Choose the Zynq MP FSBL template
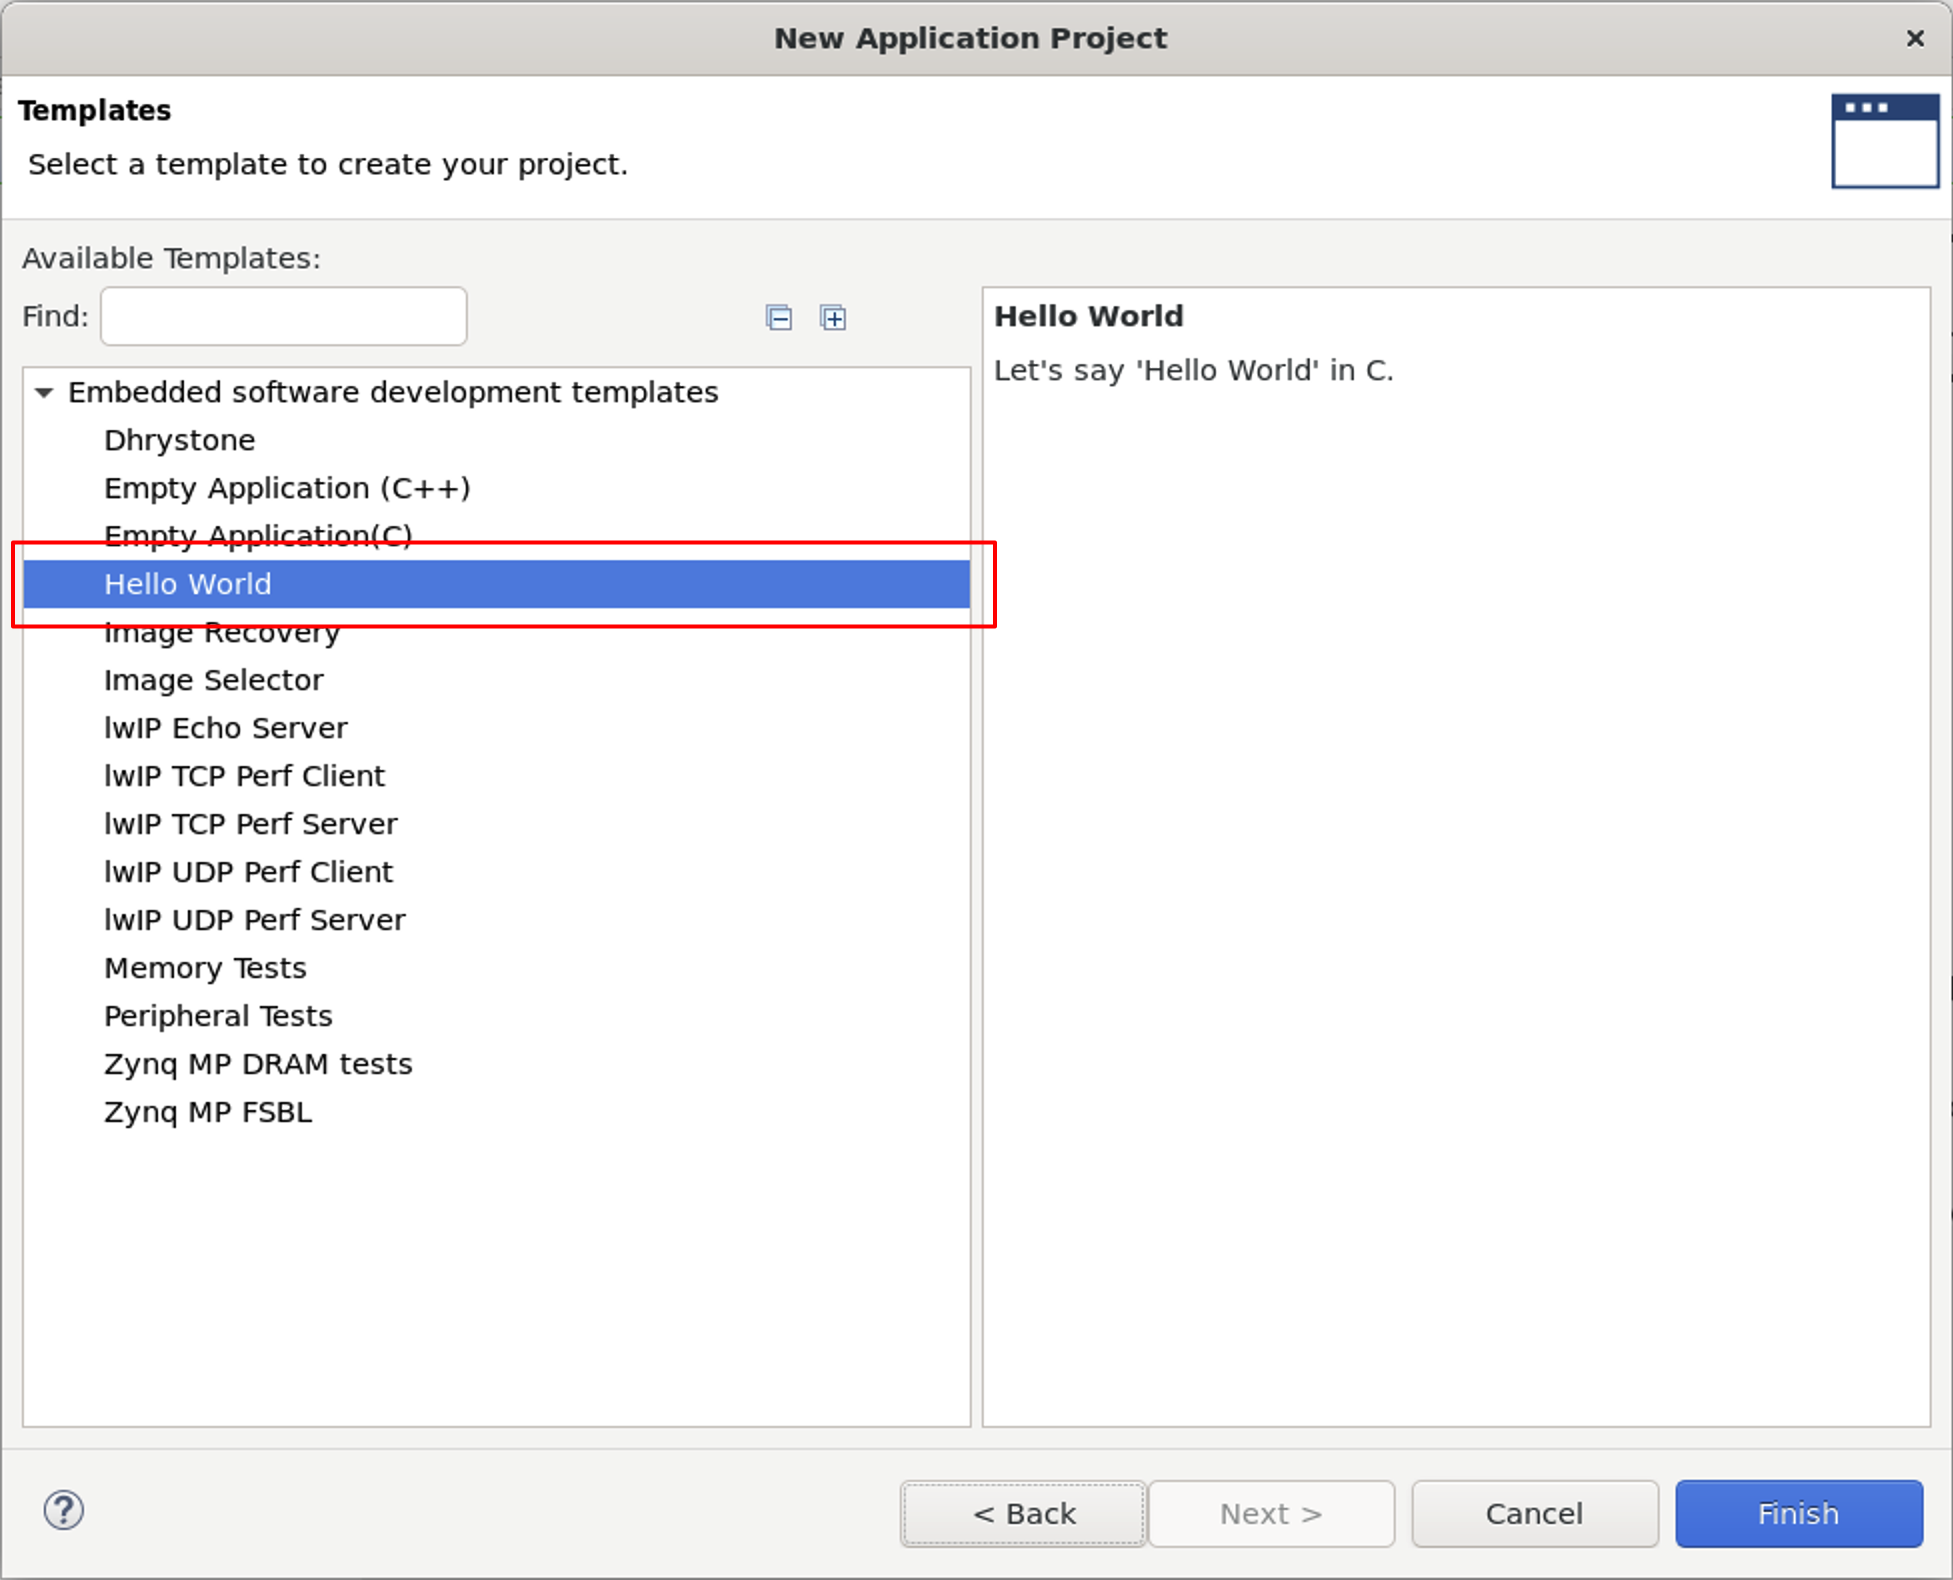The image size is (1953, 1580). (x=208, y=1112)
